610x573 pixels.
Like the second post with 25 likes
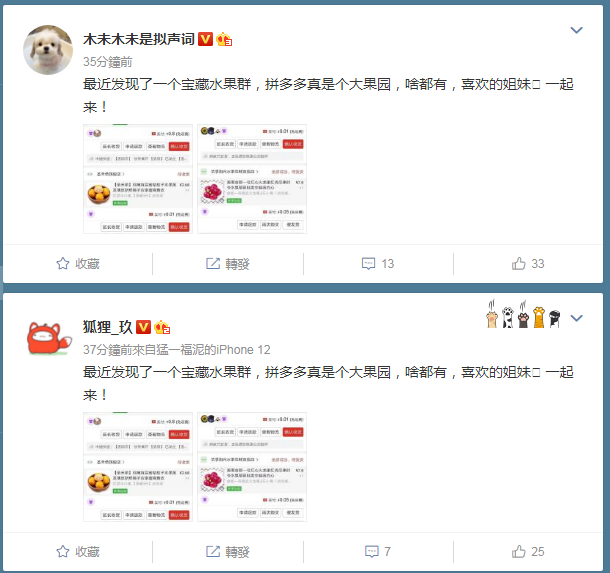coord(528,552)
